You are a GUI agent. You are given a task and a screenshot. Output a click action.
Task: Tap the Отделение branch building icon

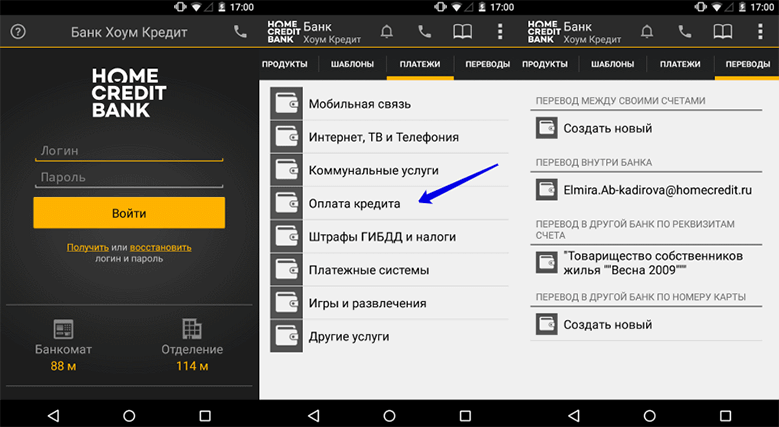pyautogui.click(x=192, y=329)
